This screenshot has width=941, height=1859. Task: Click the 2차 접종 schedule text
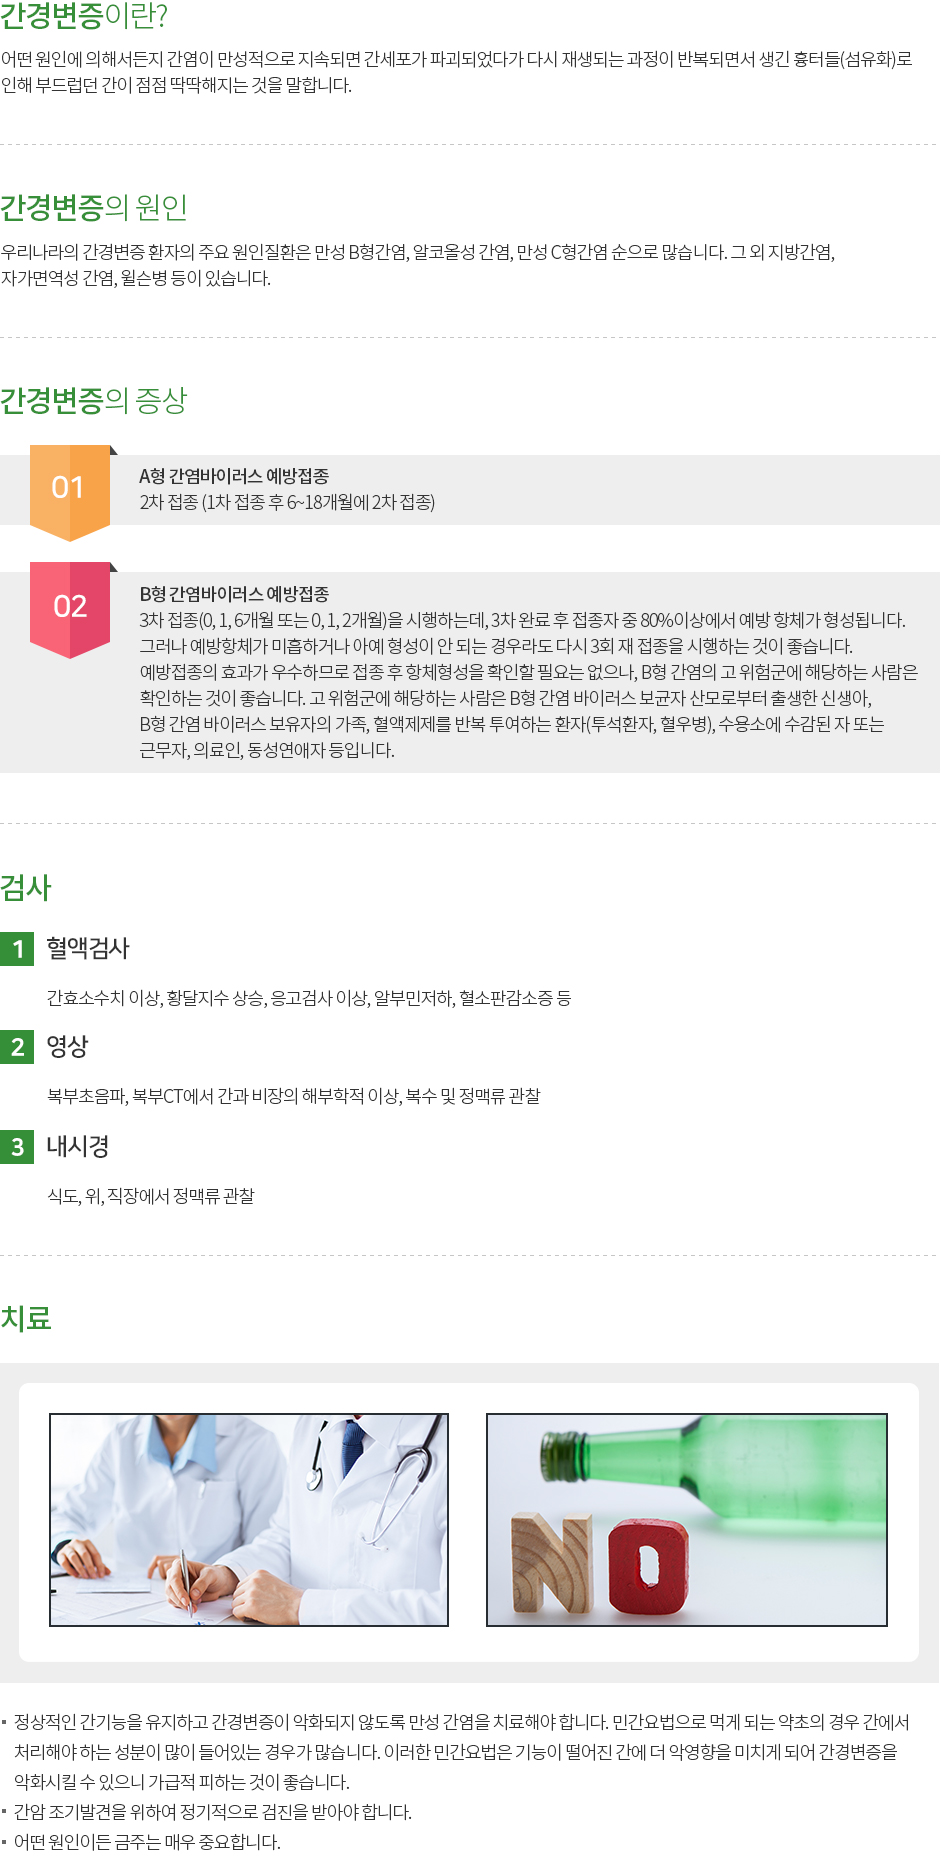(x=287, y=502)
